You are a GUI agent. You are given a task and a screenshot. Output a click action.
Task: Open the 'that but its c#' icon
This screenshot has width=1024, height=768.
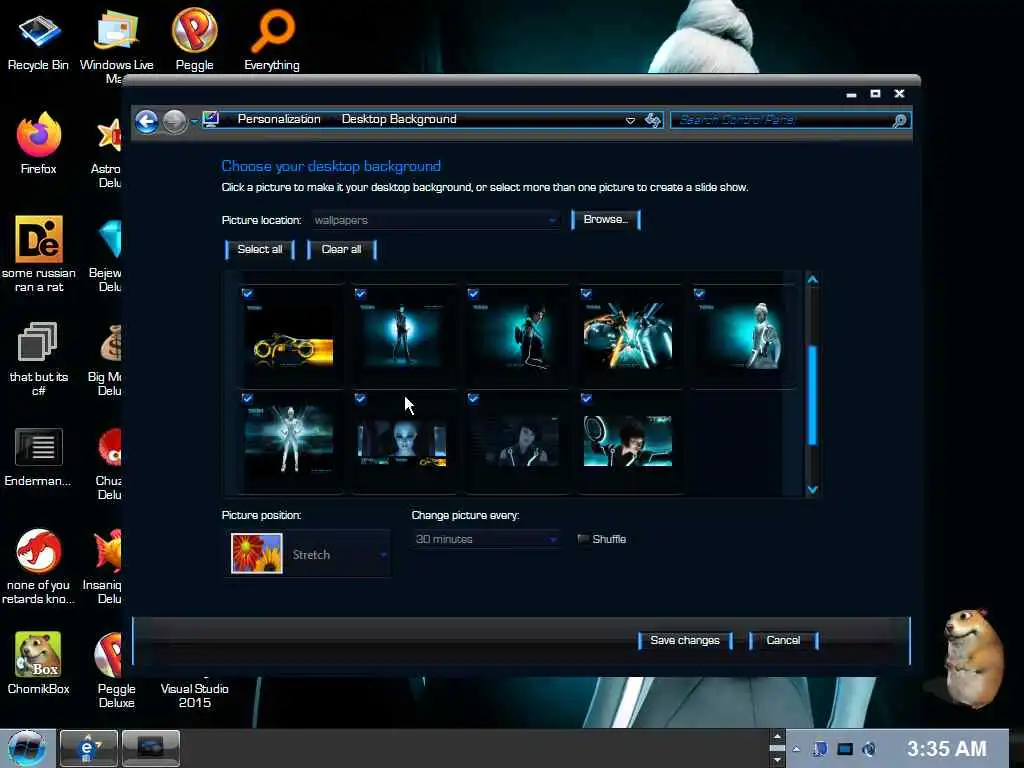click(x=38, y=359)
